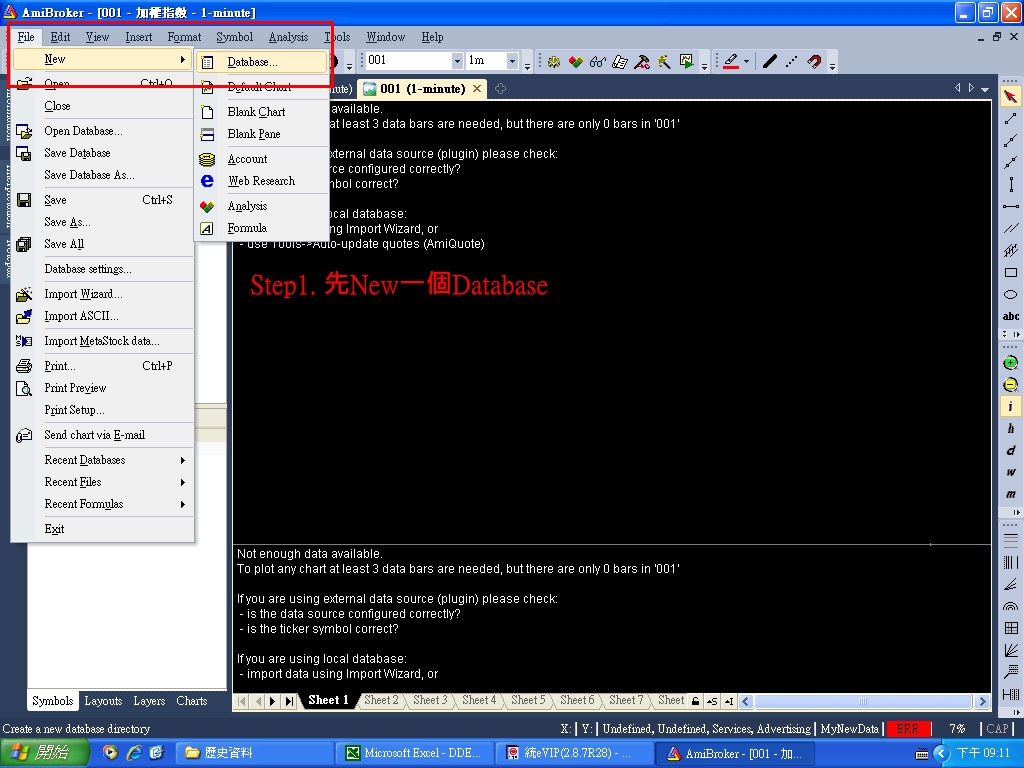The width and height of the screenshot is (1024, 768).
Task: Open the 1m interval dropdown
Action: (513, 61)
